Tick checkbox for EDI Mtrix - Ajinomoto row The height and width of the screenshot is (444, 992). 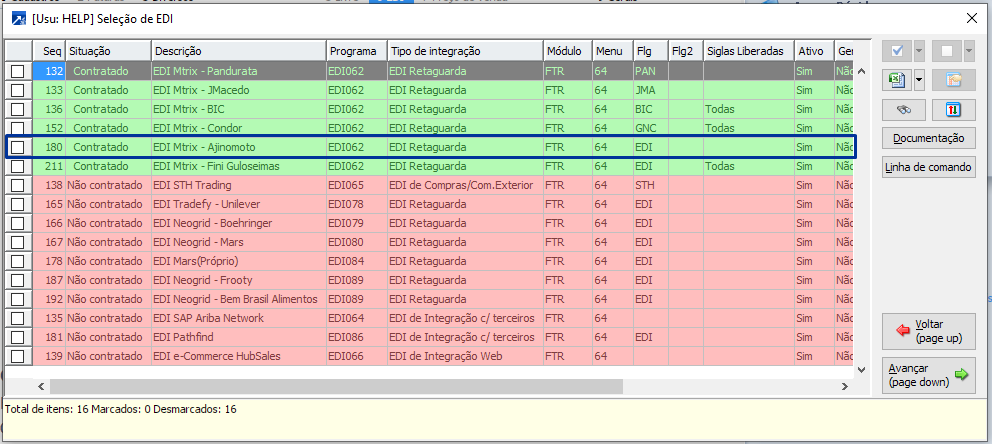[18, 147]
